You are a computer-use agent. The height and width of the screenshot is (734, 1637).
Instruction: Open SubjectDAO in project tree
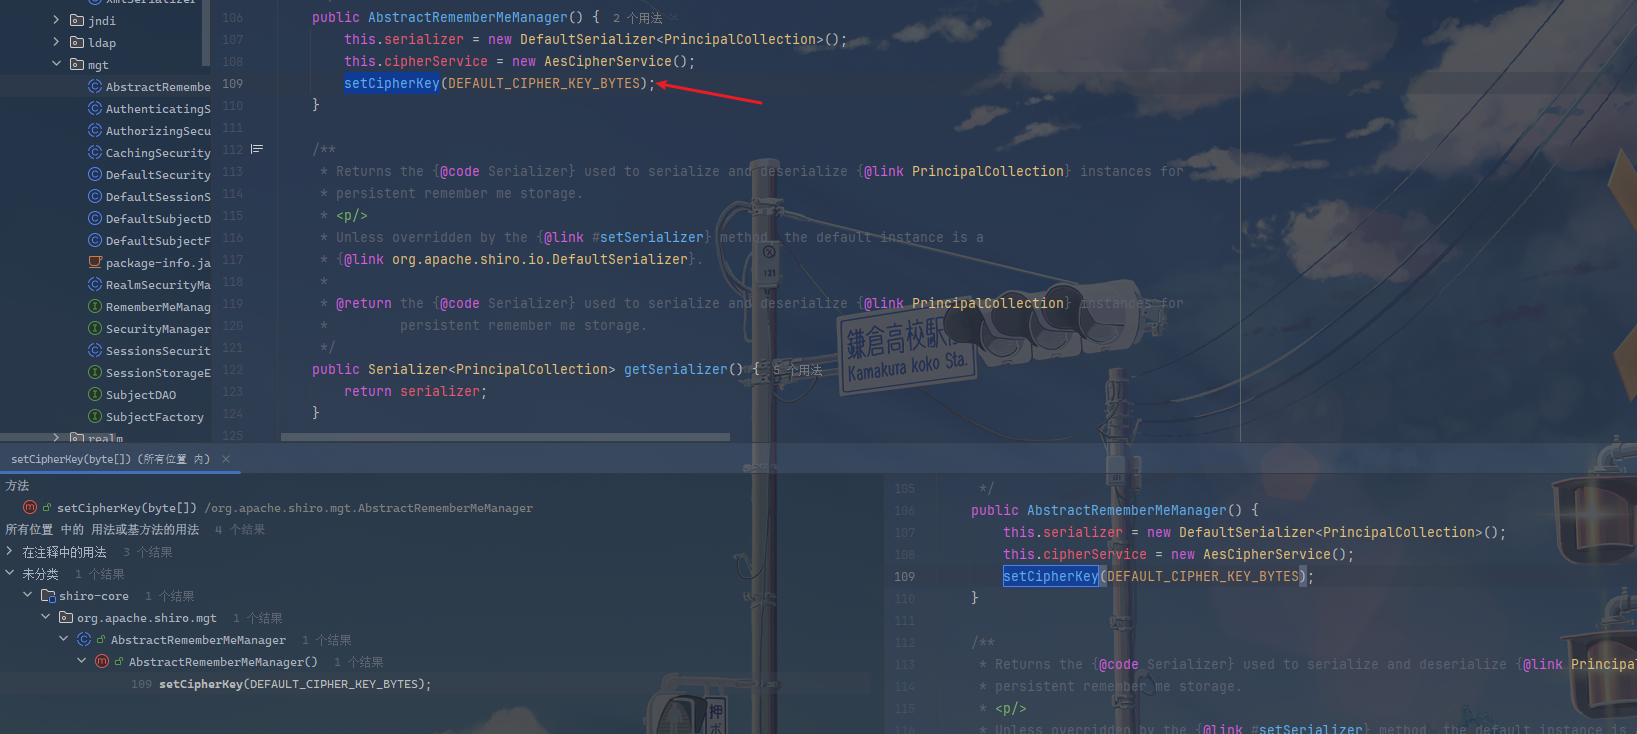141,395
